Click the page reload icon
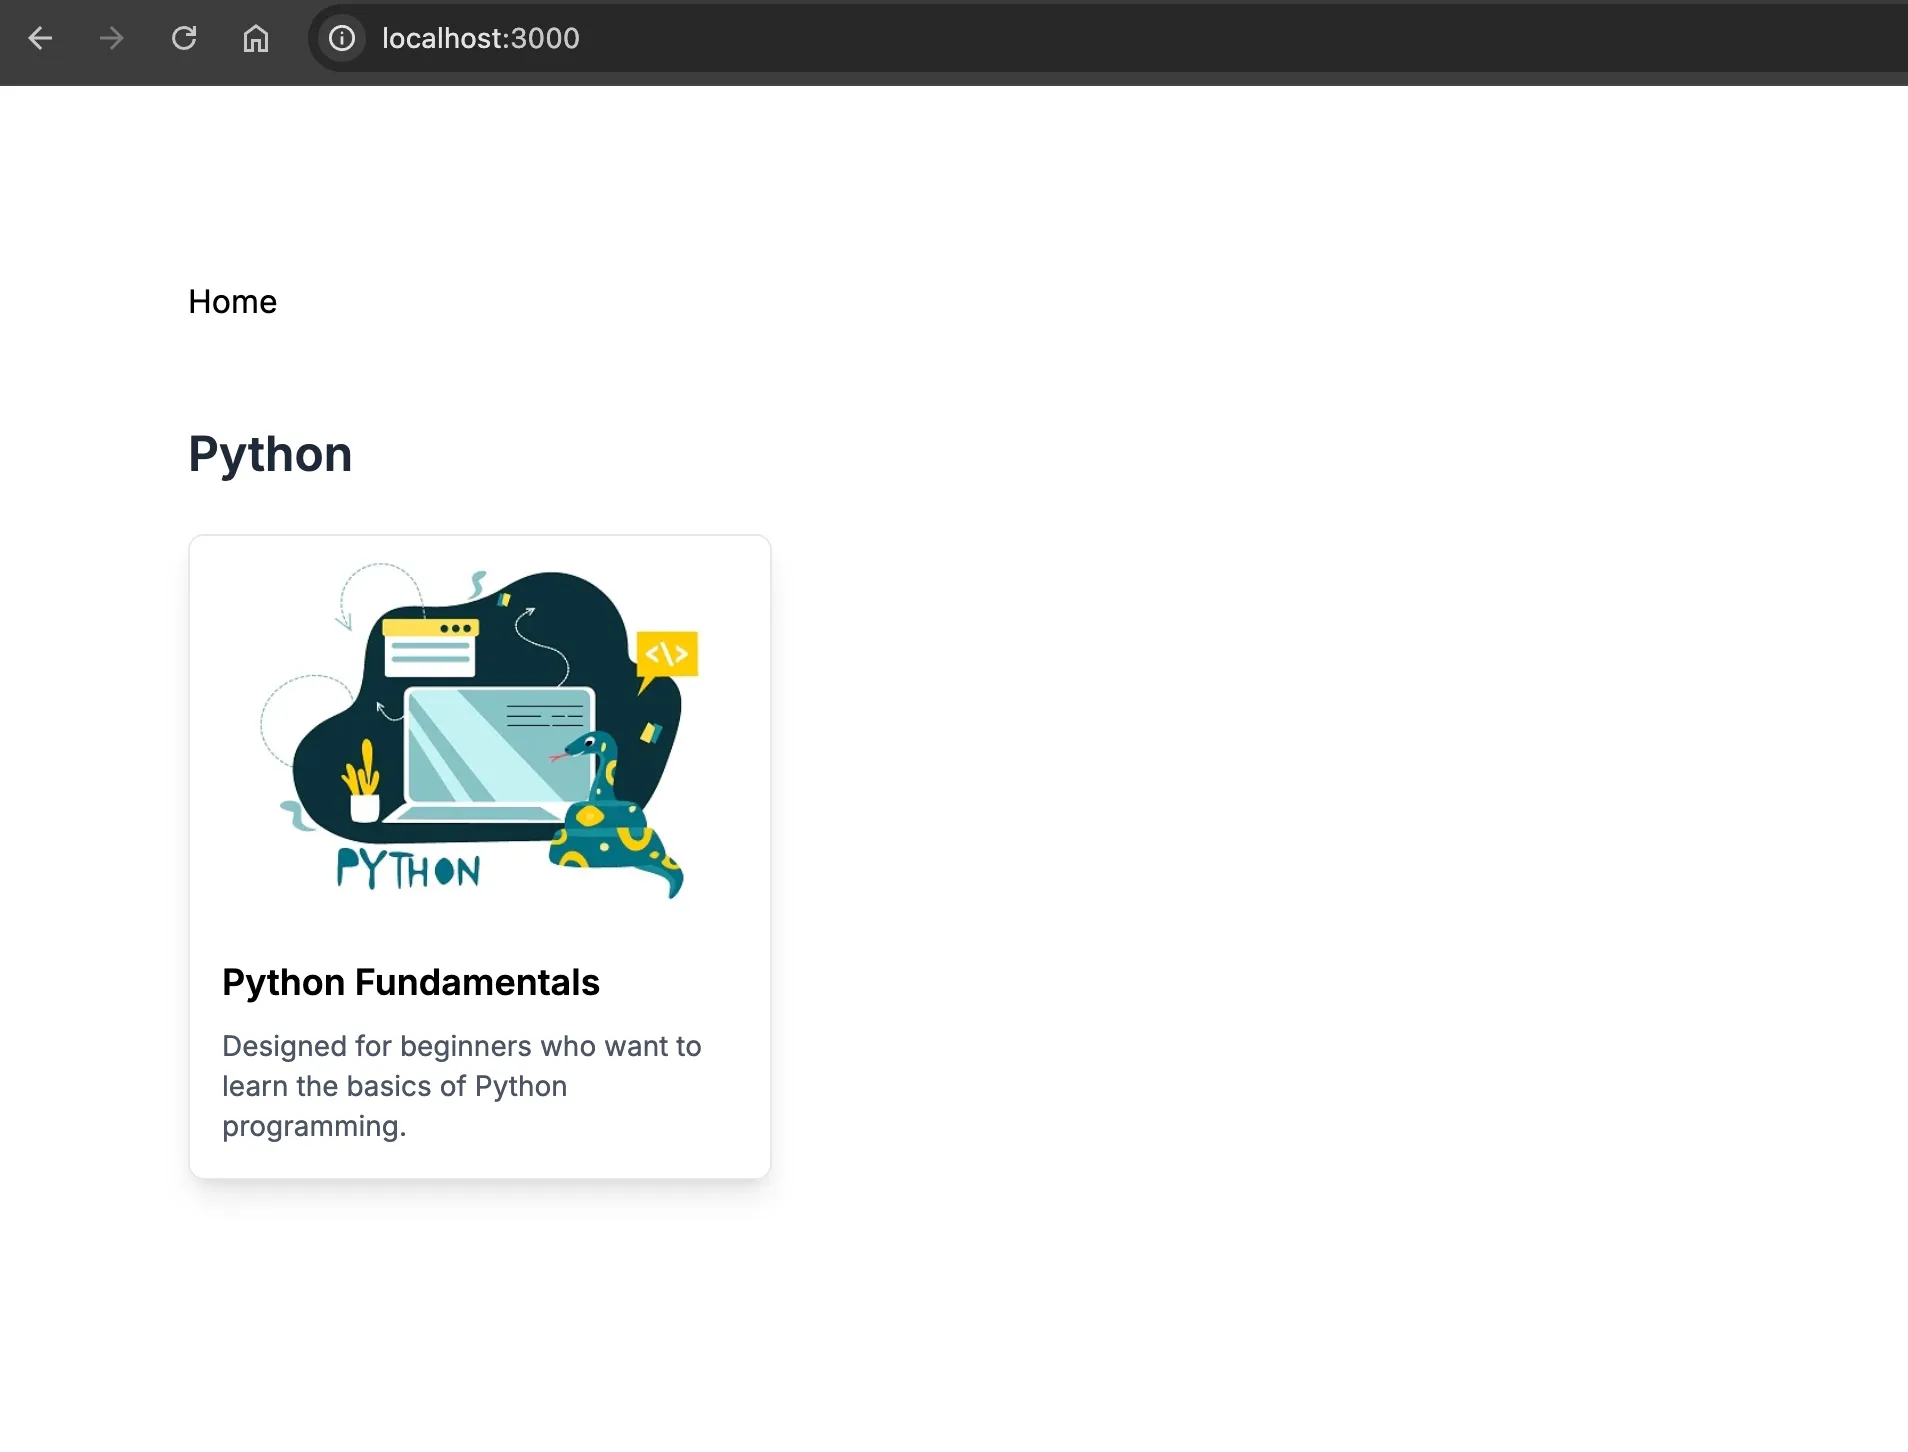 tap(183, 38)
